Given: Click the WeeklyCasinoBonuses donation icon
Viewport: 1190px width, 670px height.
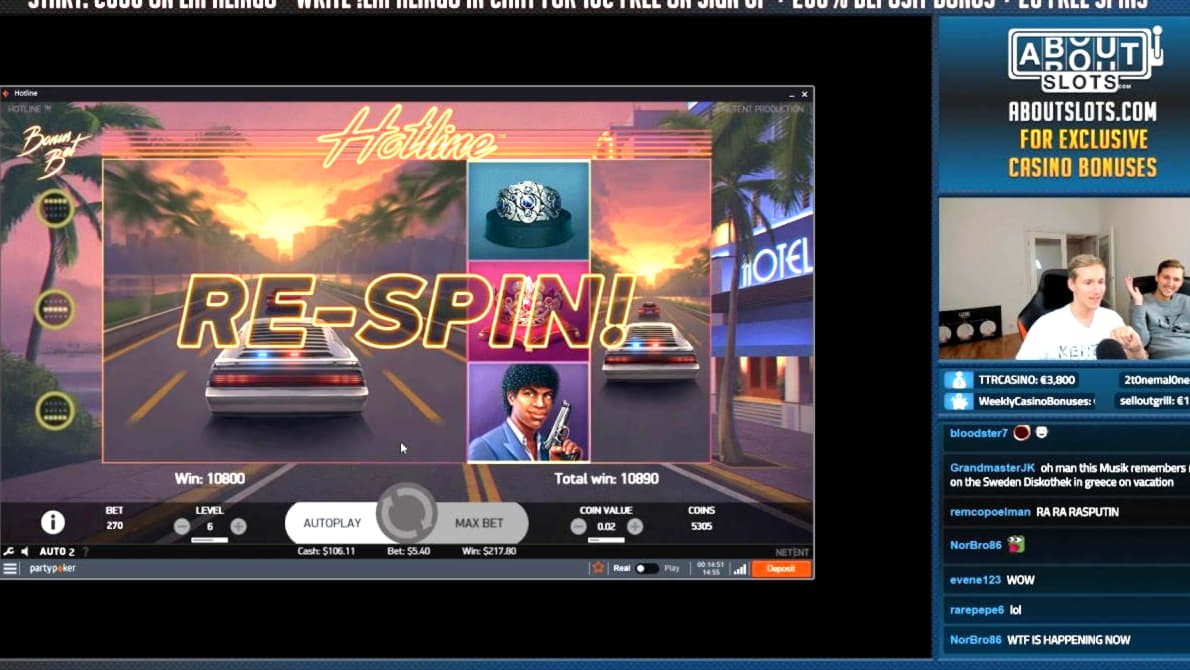Looking at the screenshot, I should (x=958, y=401).
